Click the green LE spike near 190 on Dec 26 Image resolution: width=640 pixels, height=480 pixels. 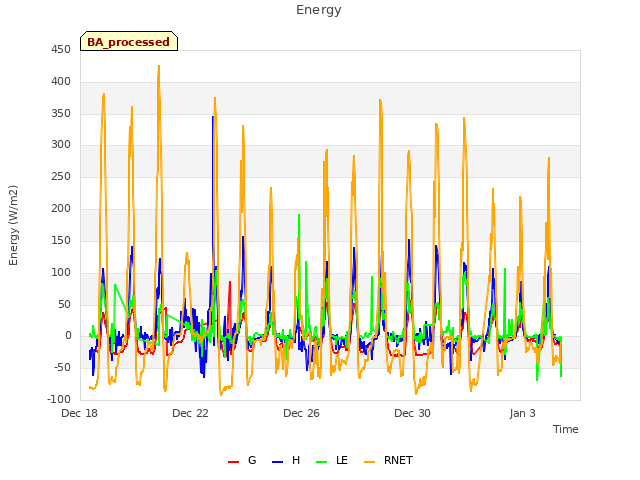click(x=299, y=215)
